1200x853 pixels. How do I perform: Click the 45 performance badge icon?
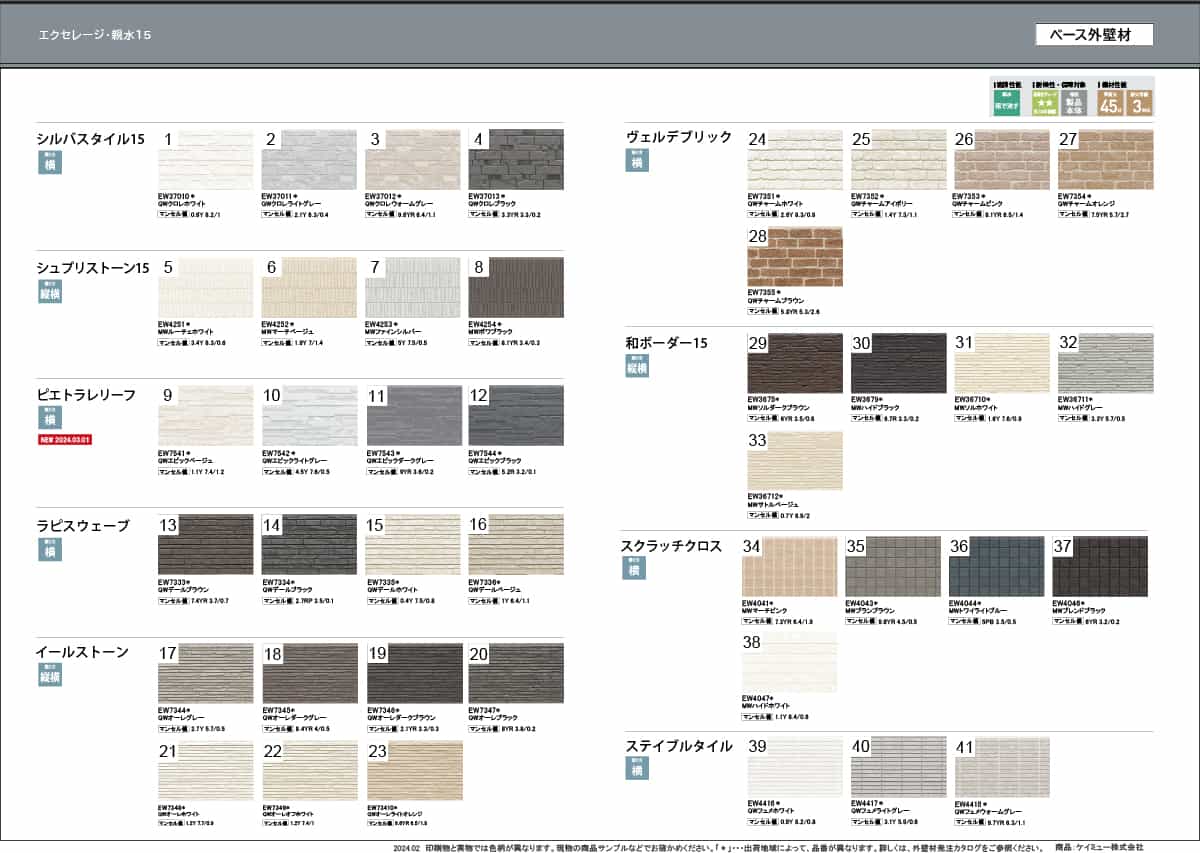pos(1110,102)
